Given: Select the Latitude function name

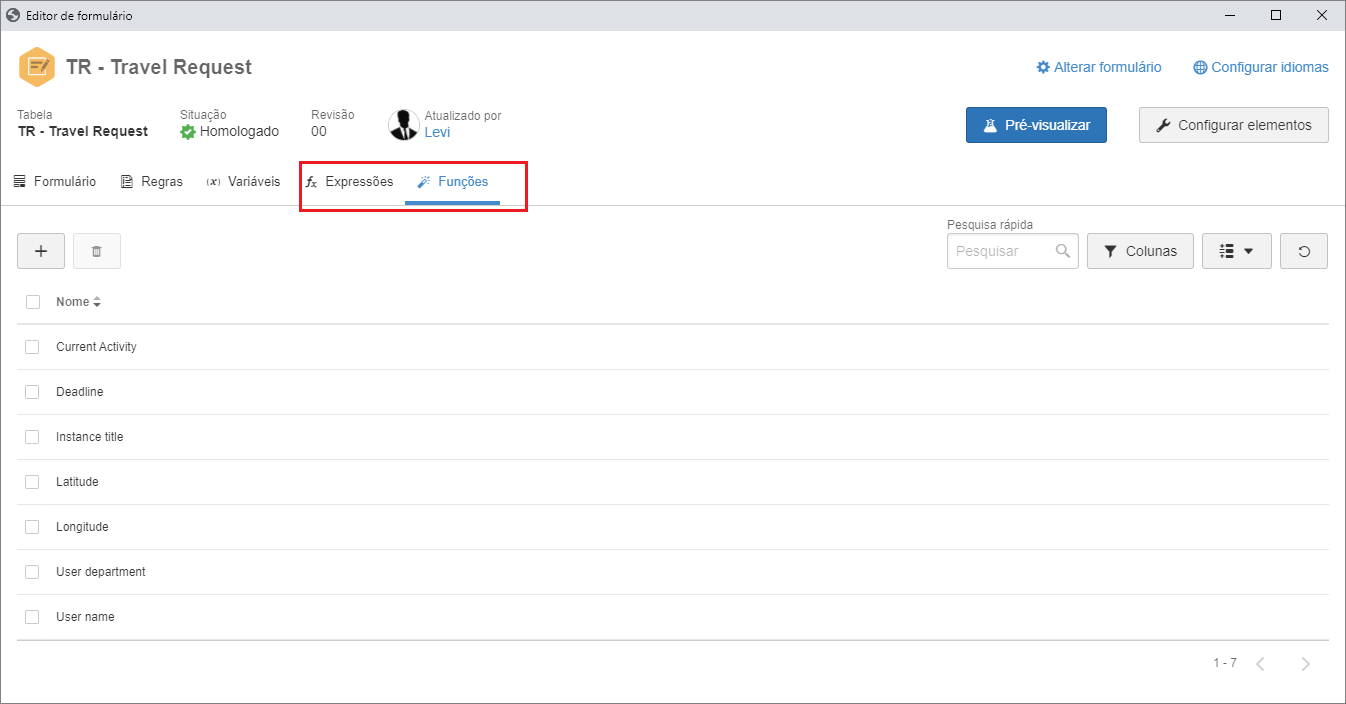Looking at the screenshot, I should [x=77, y=482].
